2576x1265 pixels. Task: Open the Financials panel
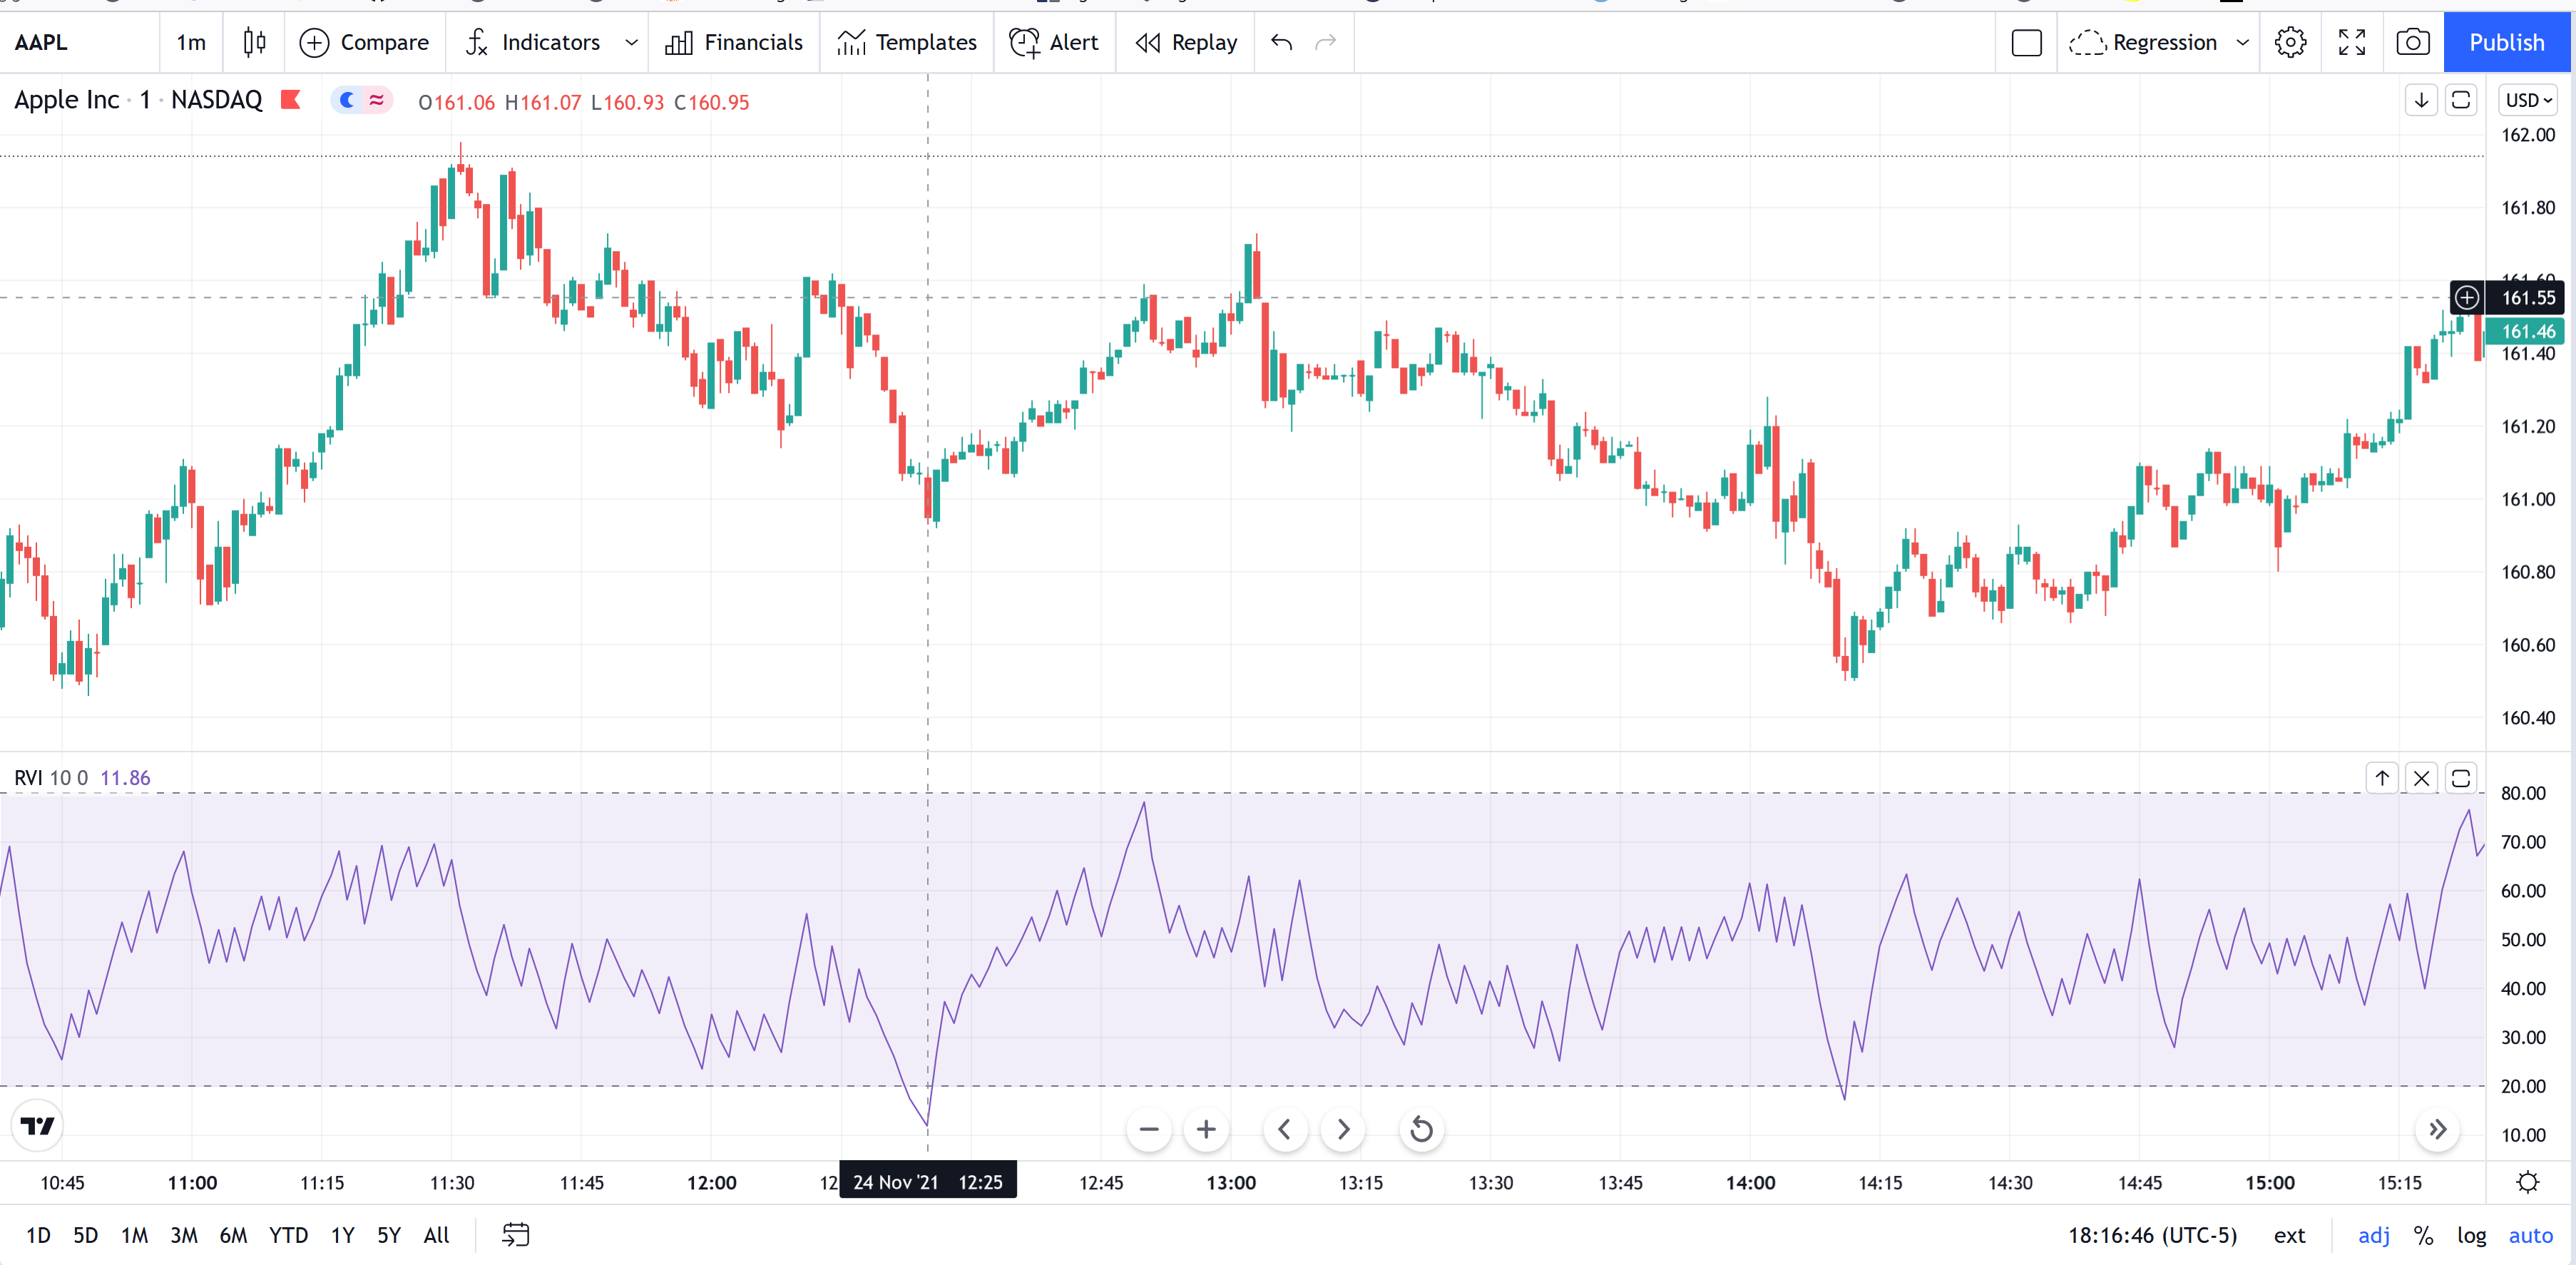(734, 42)
